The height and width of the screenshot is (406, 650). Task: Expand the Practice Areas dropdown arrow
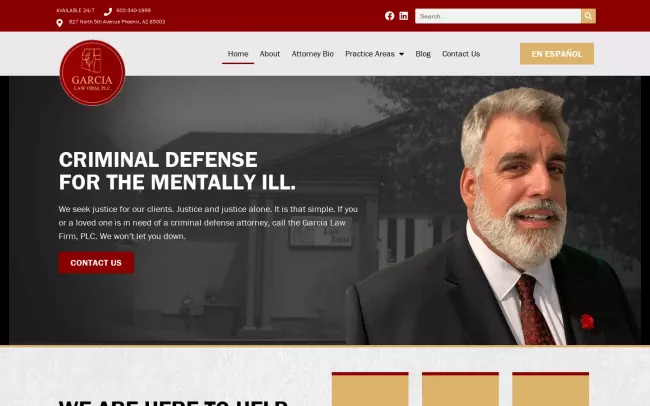click(x=401, y=54)
